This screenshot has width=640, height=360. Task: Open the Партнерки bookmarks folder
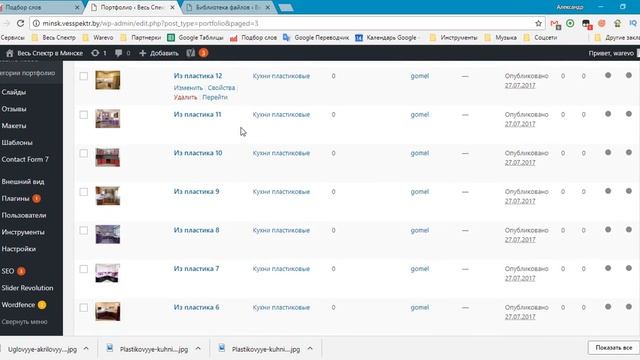[x=141, y=38]
